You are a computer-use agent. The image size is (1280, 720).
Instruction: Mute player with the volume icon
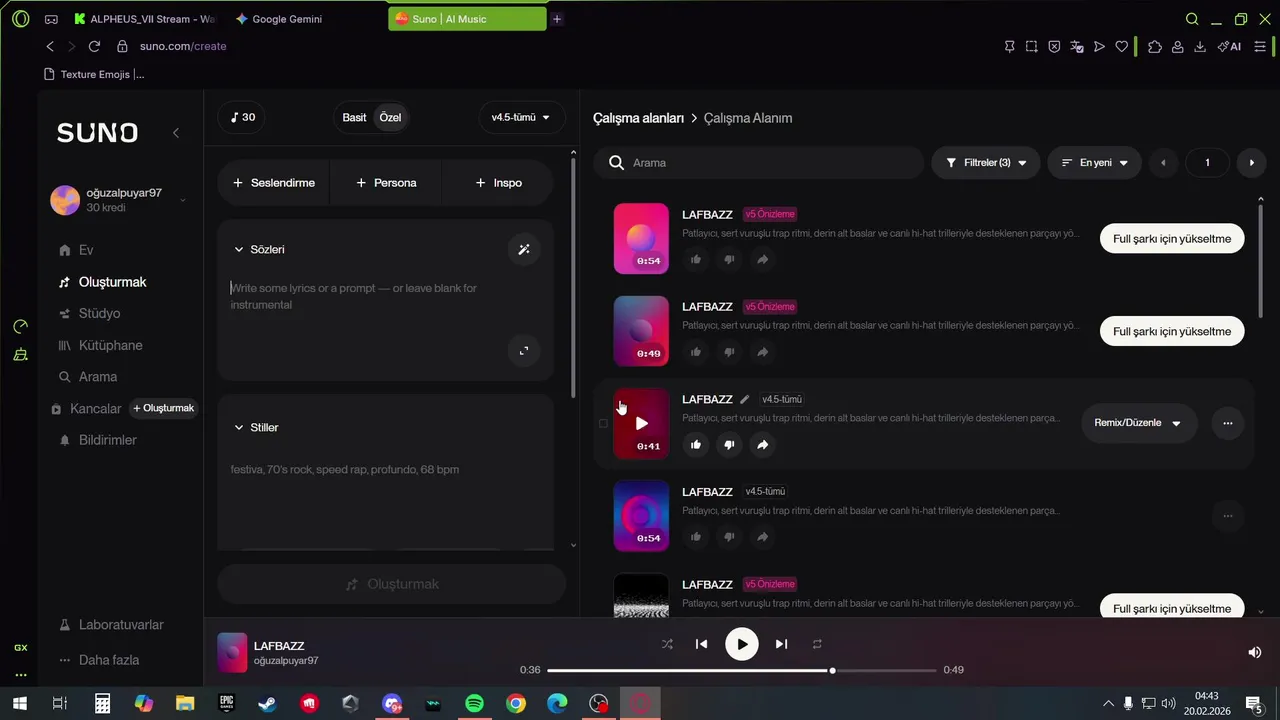(1255, 652)
